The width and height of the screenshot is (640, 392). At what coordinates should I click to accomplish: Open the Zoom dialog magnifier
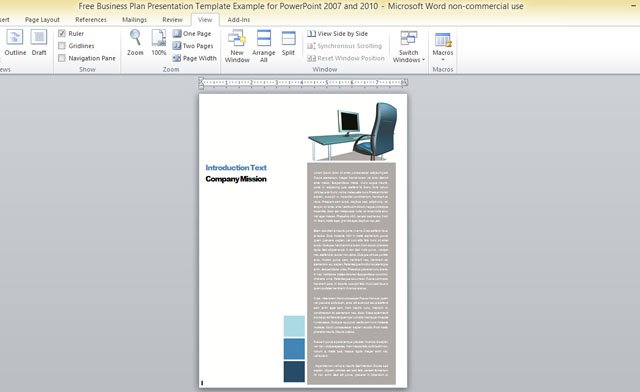pyautogui.click(x=135, y=42)
